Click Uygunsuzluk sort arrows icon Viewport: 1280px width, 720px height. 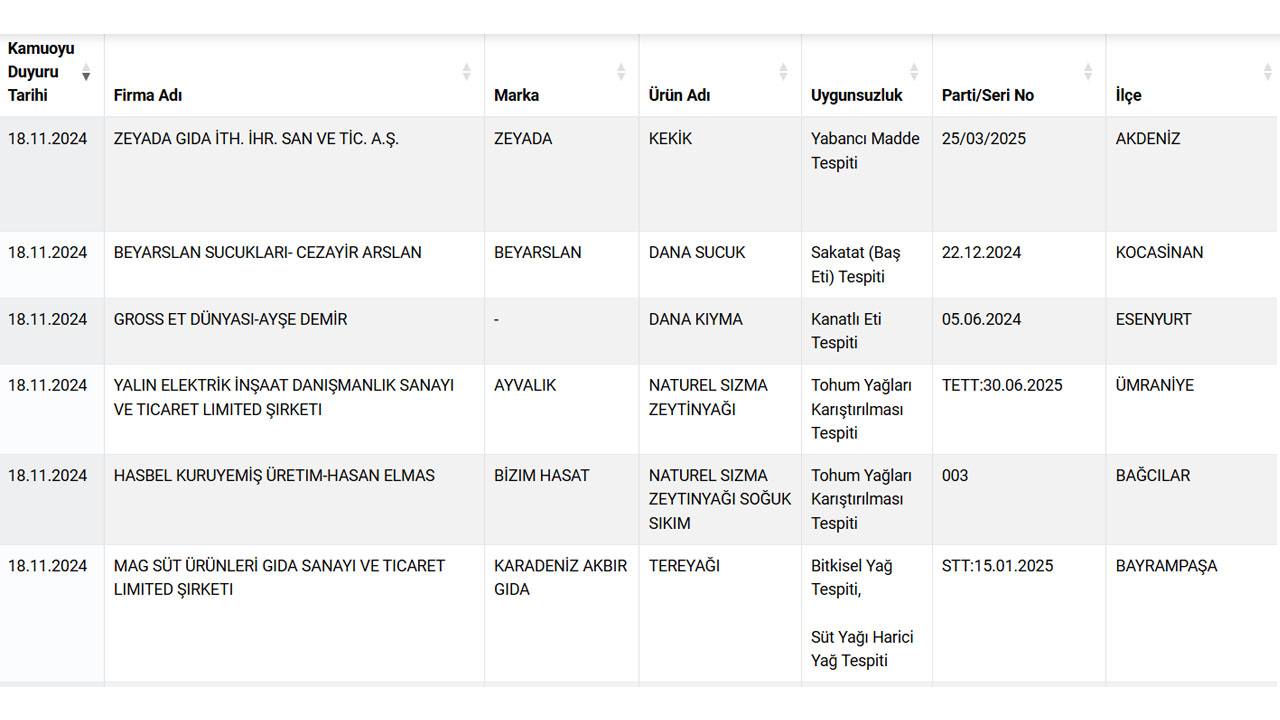(x=914, y=72)
